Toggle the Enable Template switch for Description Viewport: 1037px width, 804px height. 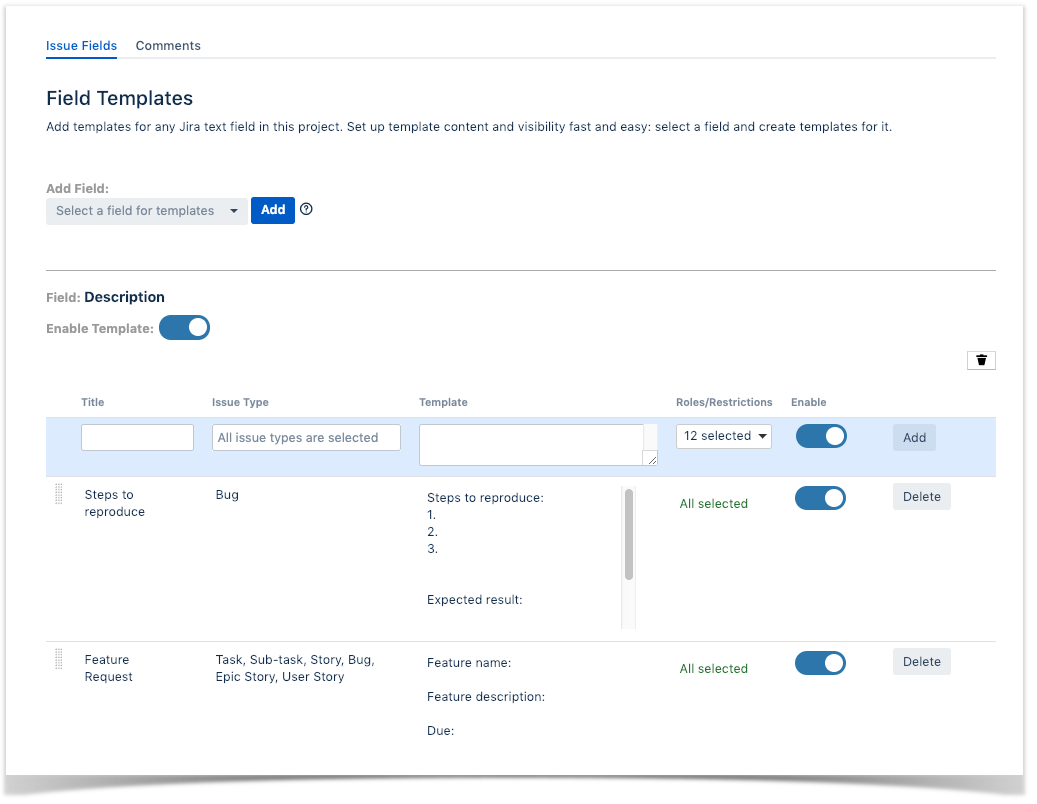tap(185, 328)
